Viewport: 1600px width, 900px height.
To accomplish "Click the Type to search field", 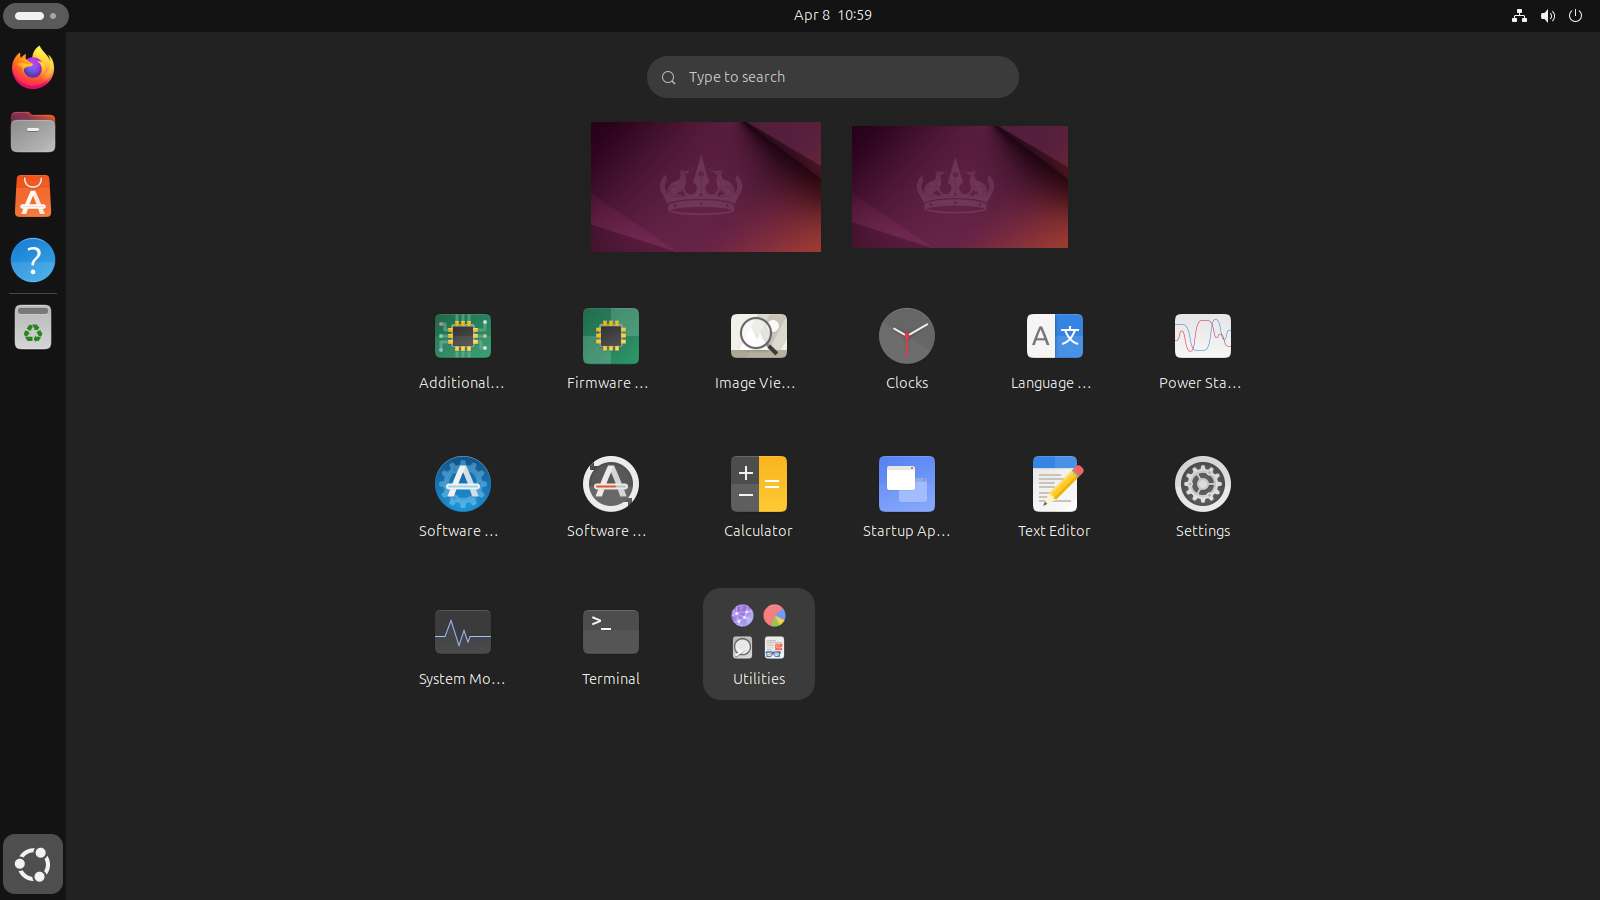I will click(x=832, y=76).
